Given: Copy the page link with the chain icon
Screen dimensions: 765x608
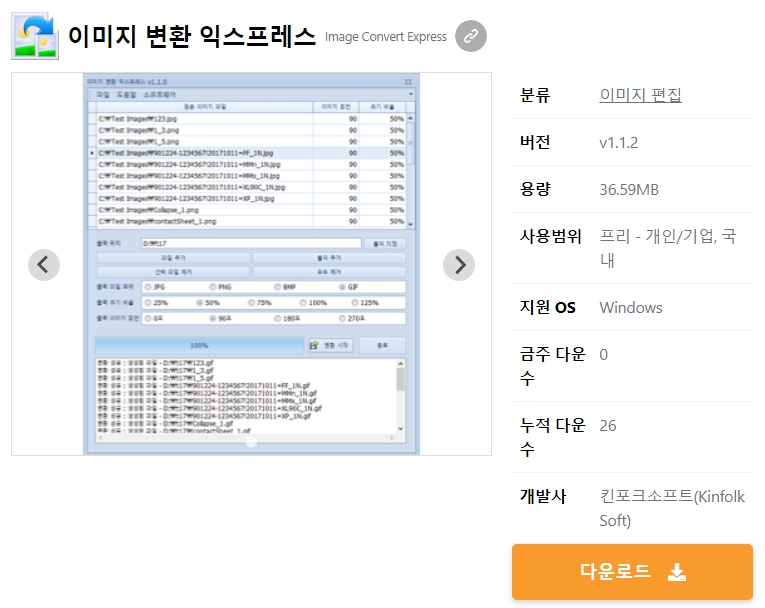Looking at the screenshot, I should [x=470, y=36].
